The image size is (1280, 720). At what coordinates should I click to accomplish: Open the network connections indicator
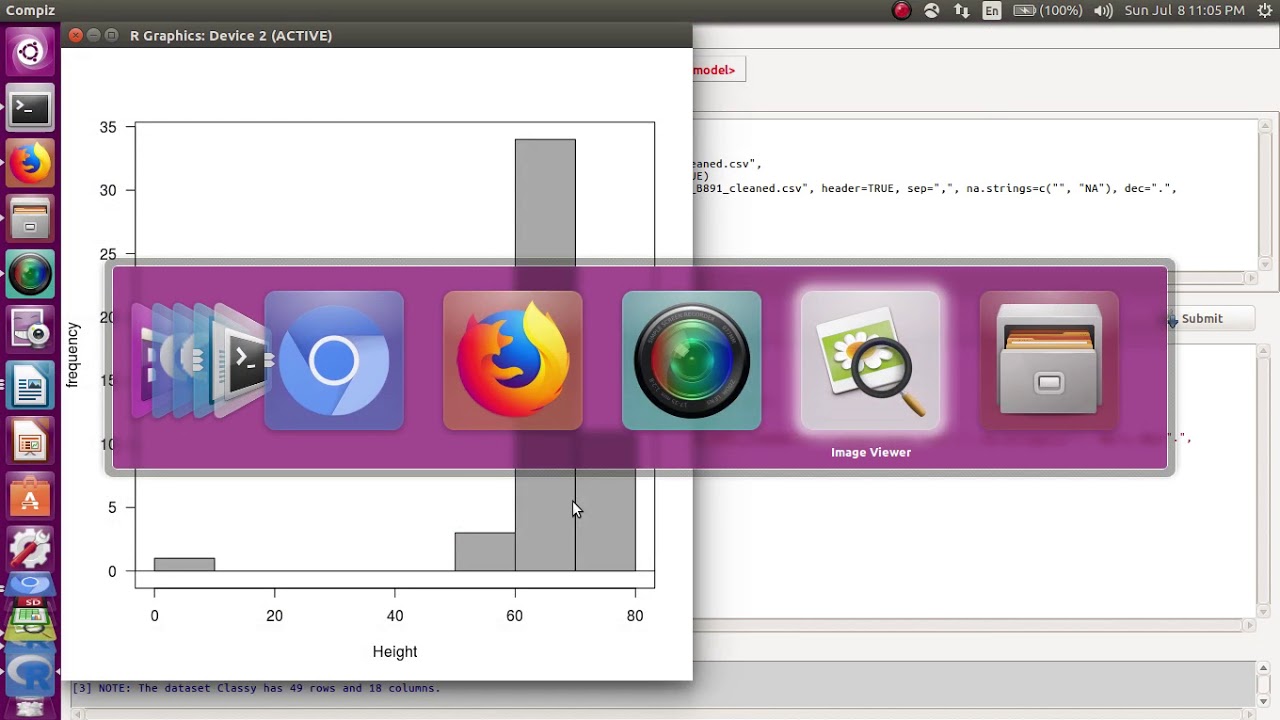pyautogui.click(x=962, y=11)
